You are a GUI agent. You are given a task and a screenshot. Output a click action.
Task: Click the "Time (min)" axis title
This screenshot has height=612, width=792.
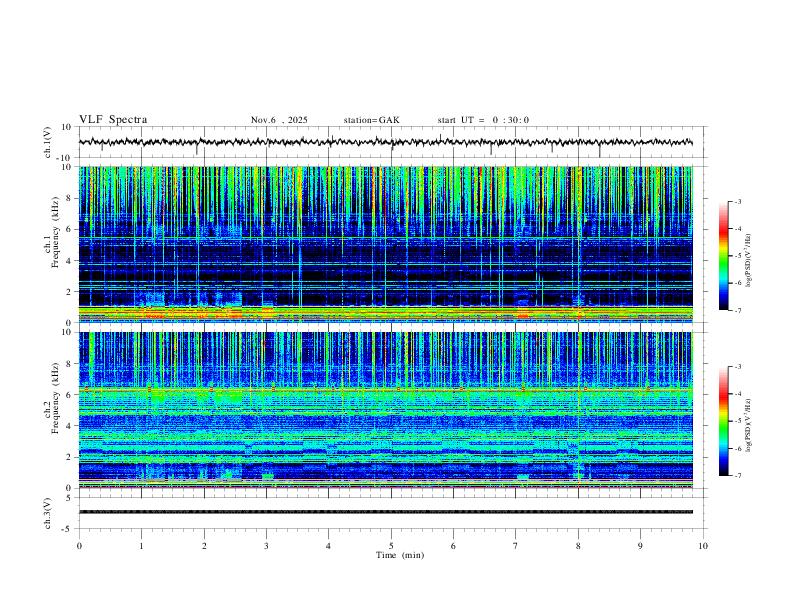tap(400, 555)
